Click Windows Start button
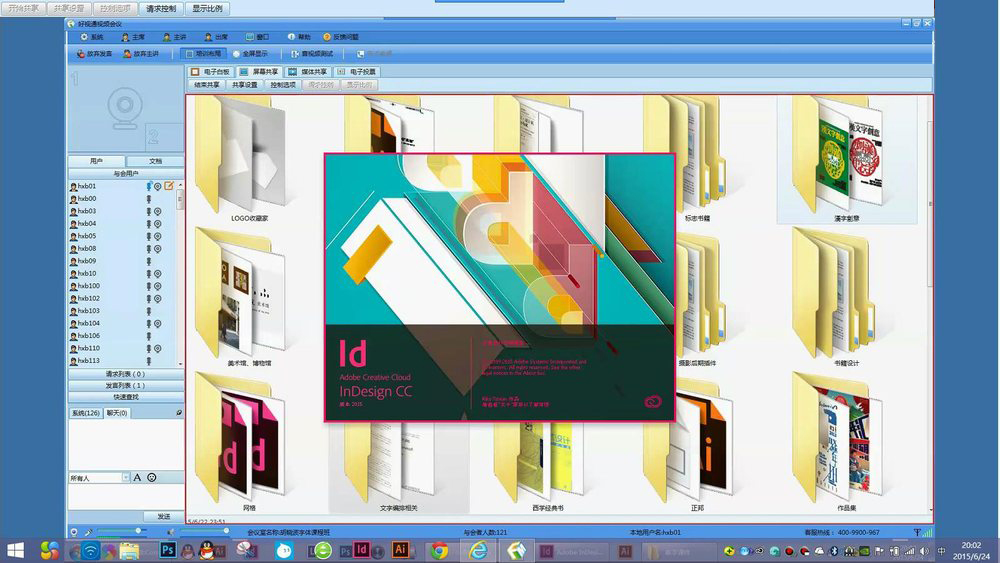1000x563 pixels. (15, 550)
